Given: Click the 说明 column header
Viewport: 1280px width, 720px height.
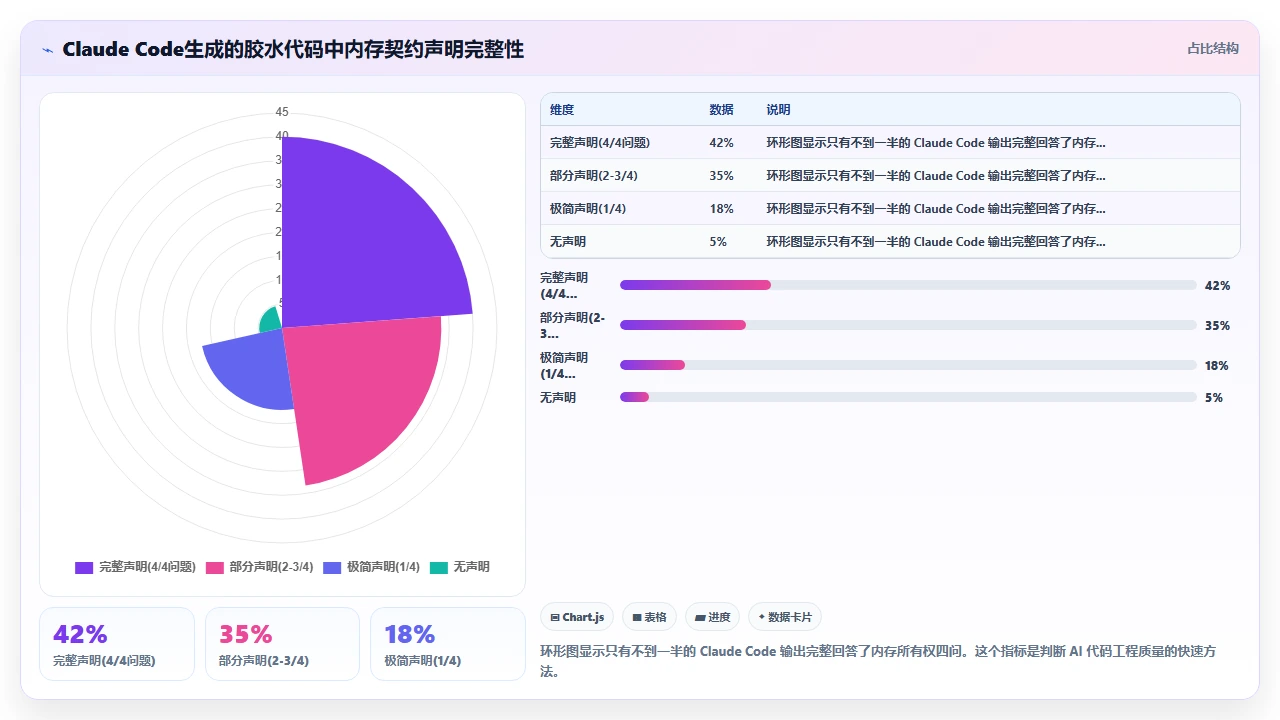Looking at the screenshot, I should [x=778, y=110].
